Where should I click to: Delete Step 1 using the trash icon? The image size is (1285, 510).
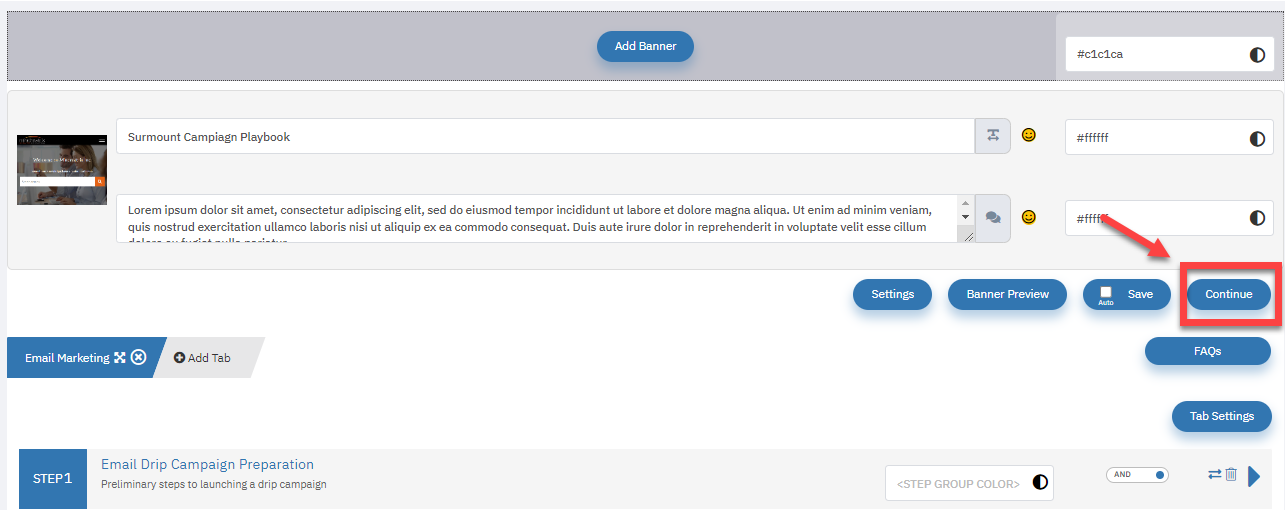[1231, 475]
